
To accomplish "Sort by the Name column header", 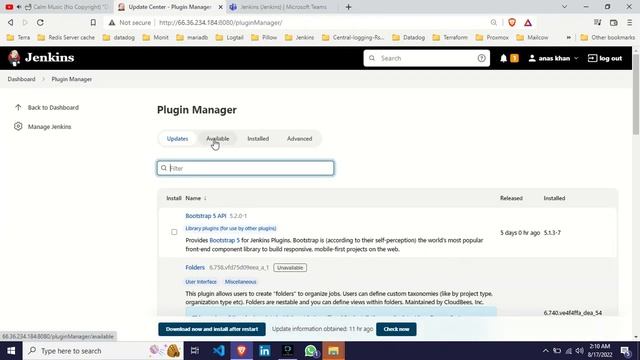I will pyautogui.click(x=196, y=198).
